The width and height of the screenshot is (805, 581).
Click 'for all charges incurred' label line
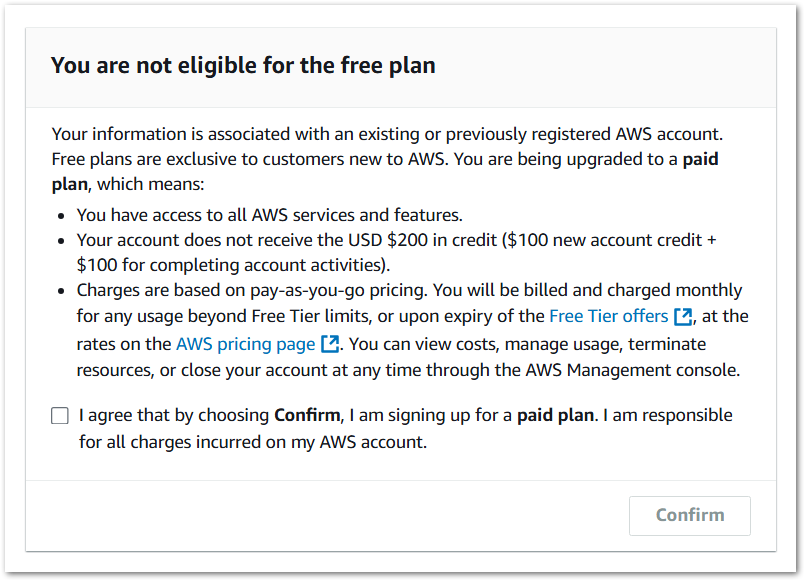pyautogui.click(x=253, y=442)
